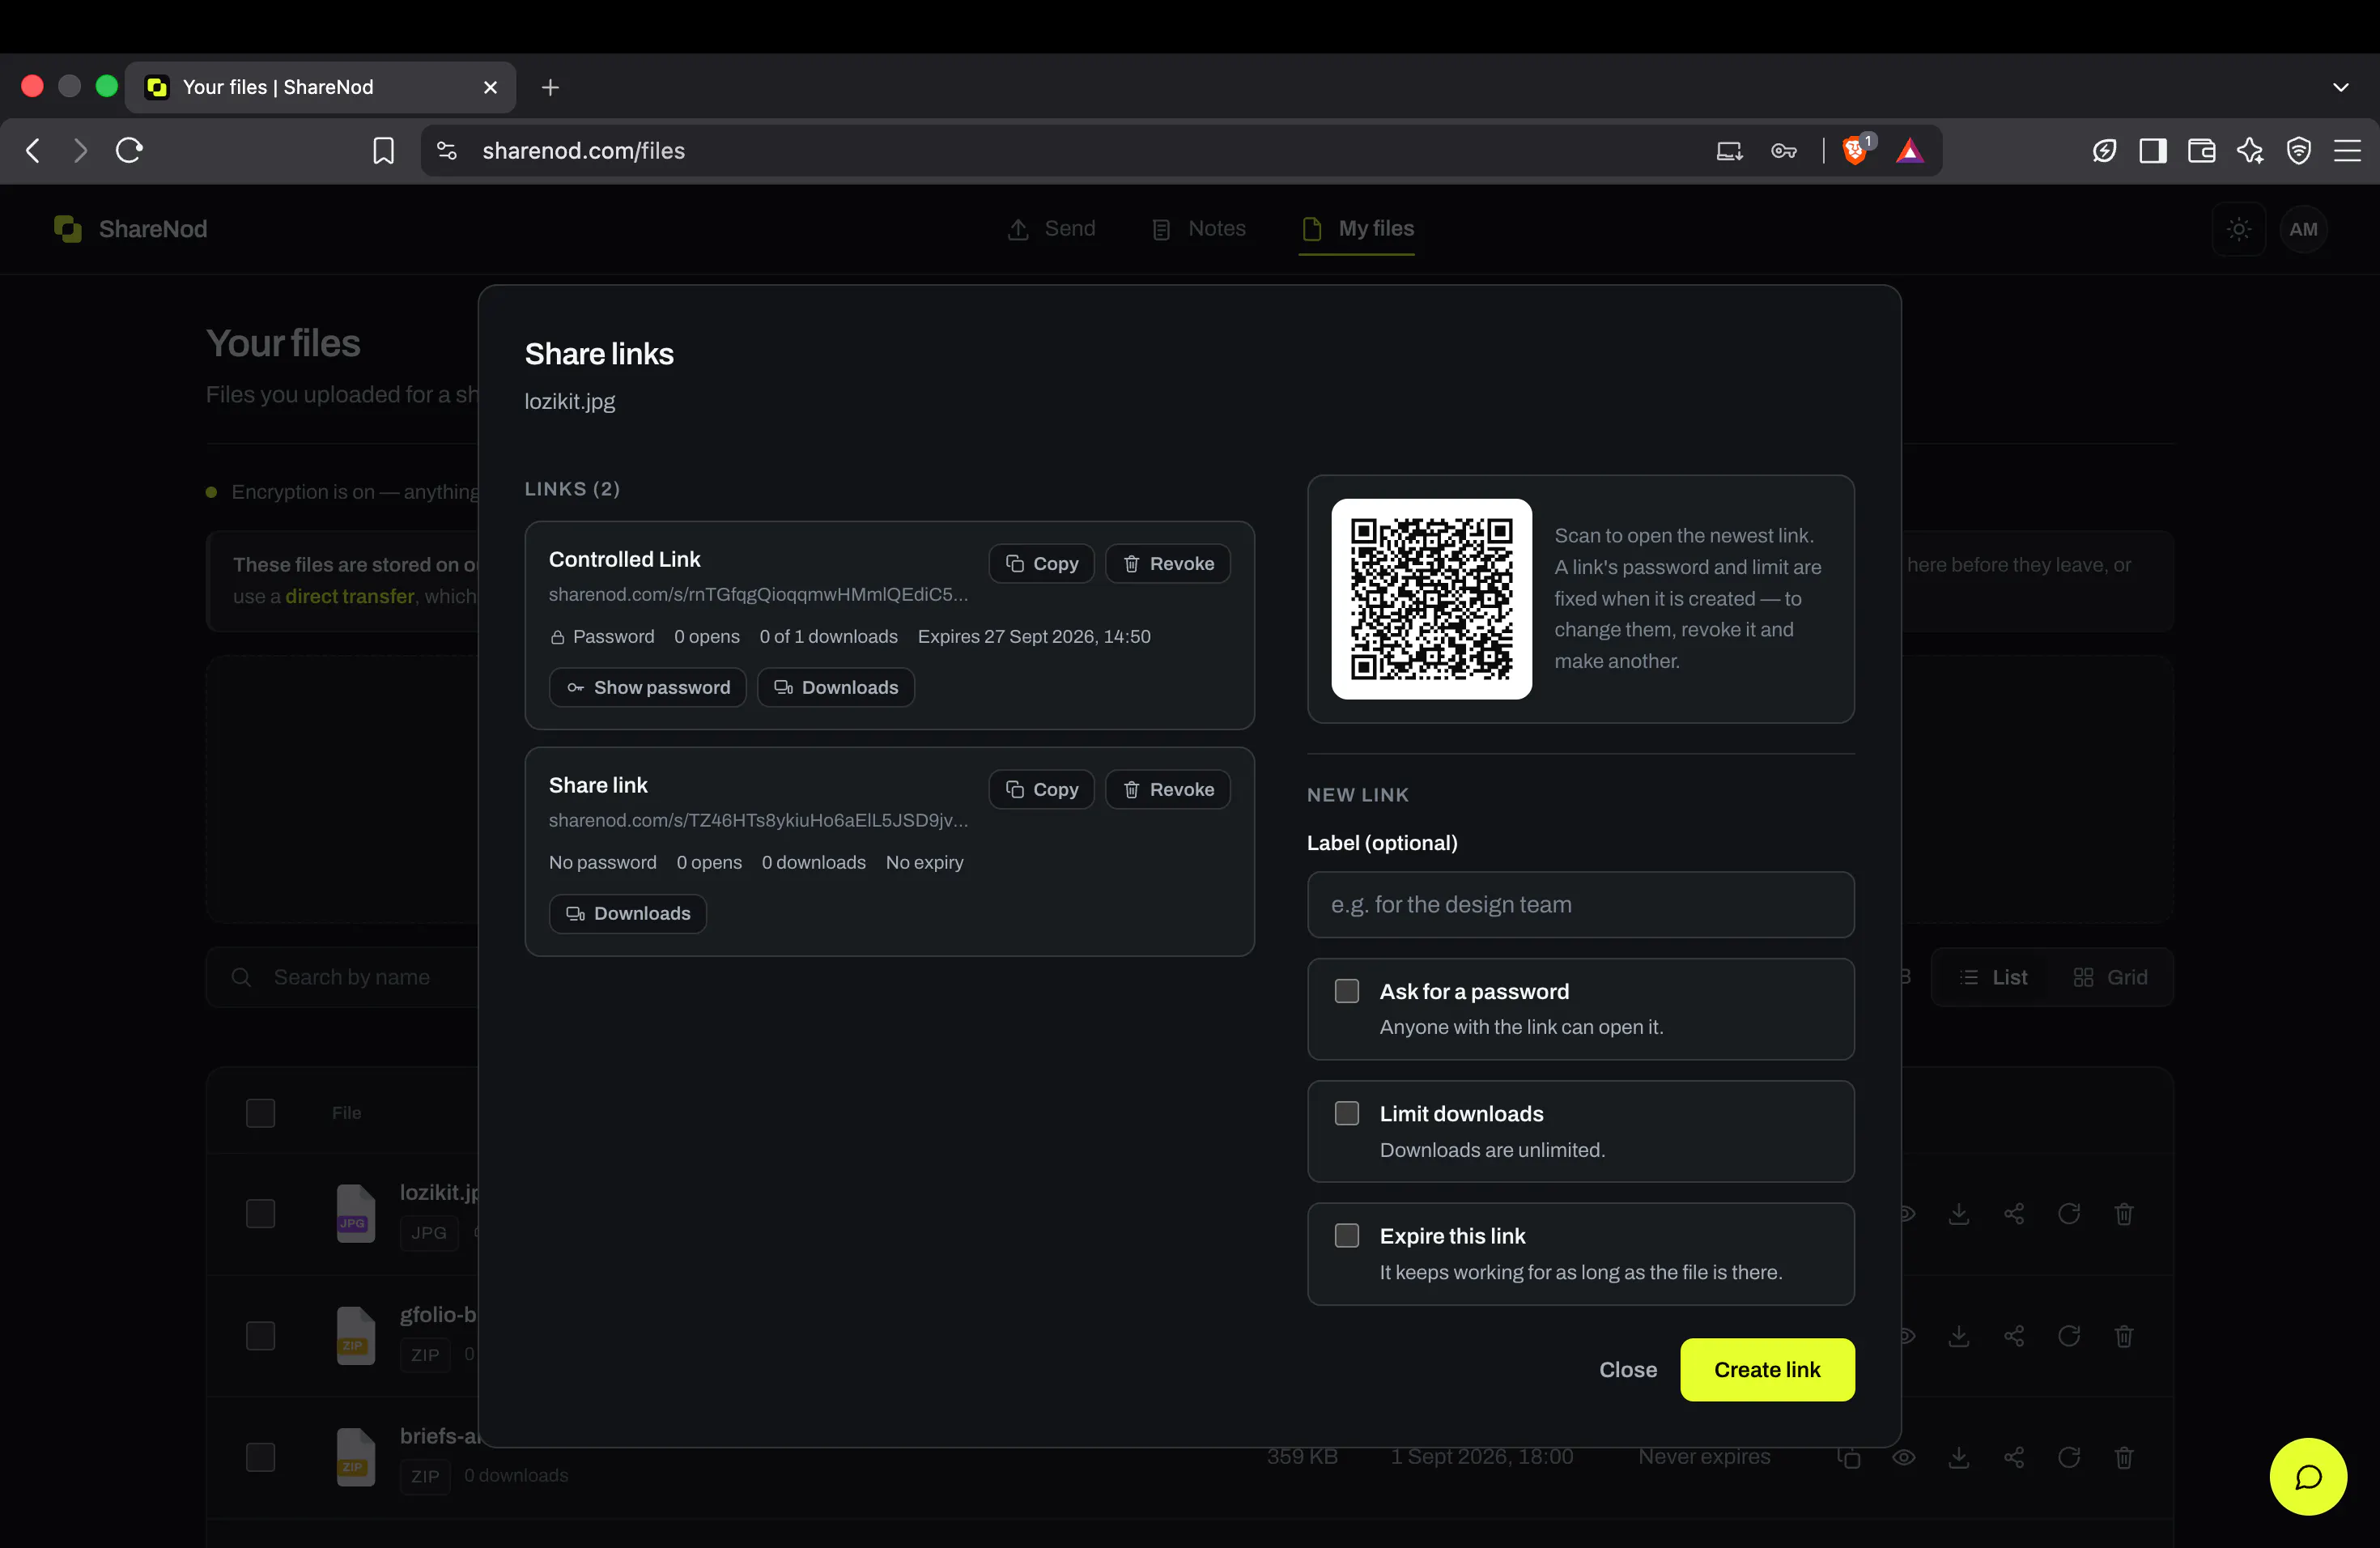
Task: Select the My files tab
Action: click(1357, 229)
